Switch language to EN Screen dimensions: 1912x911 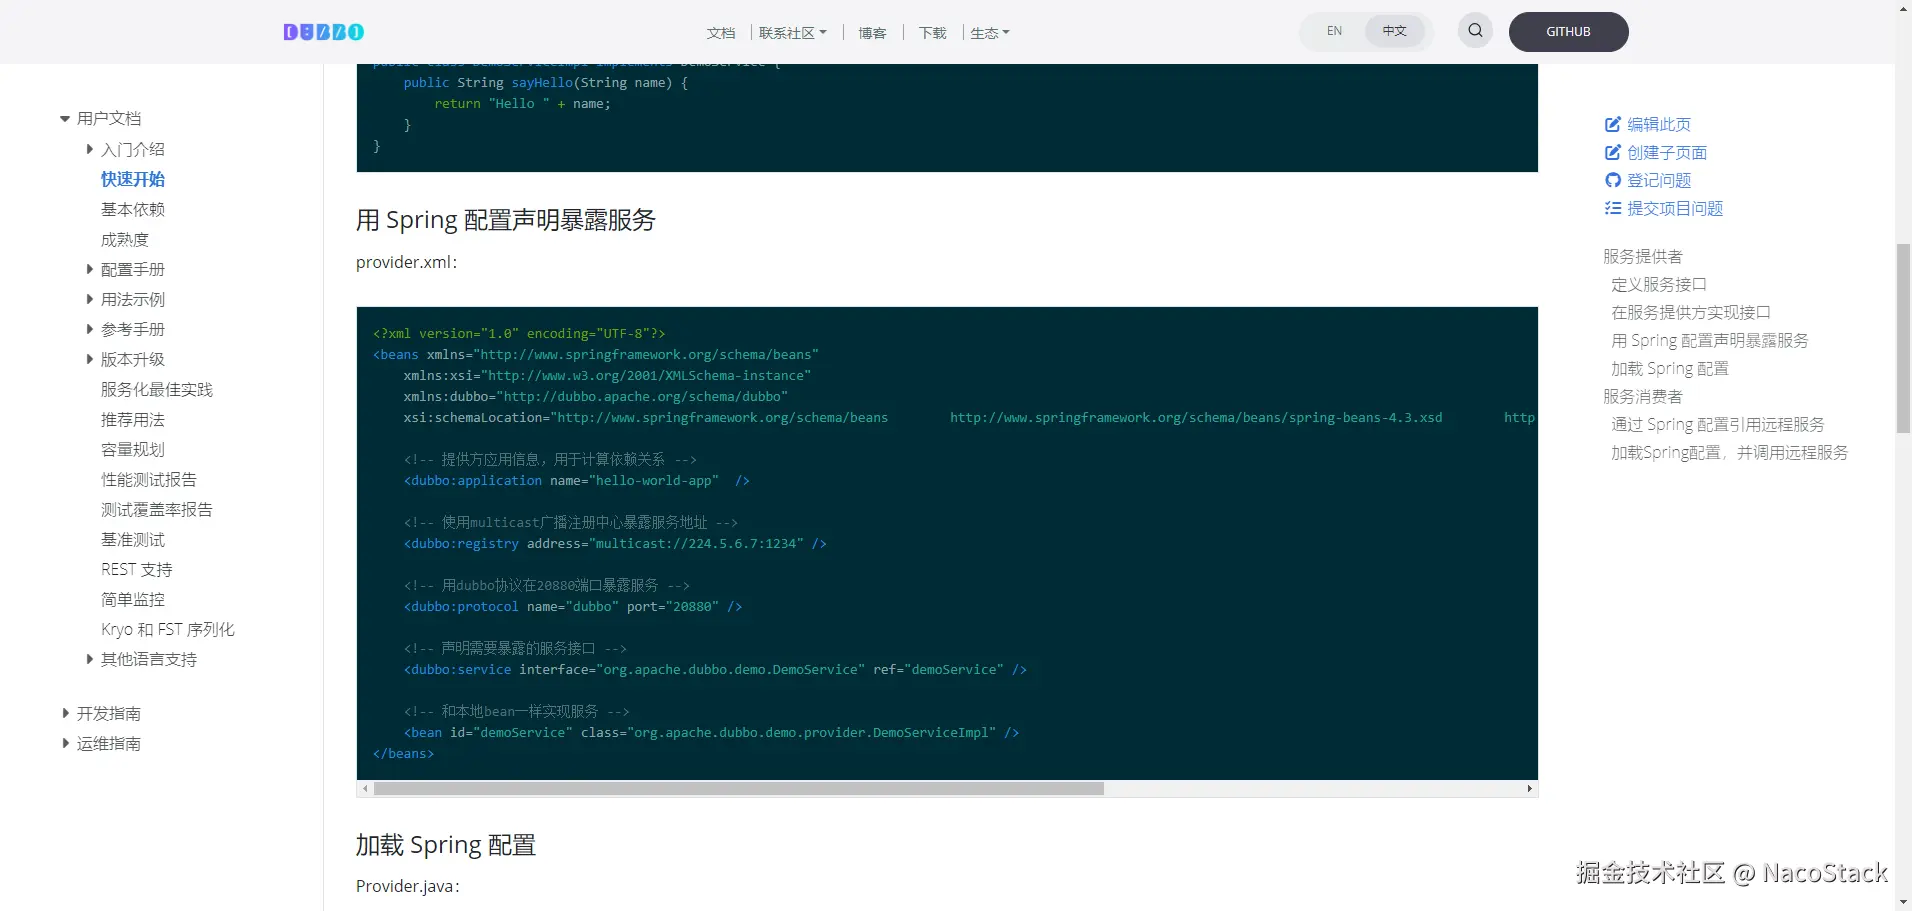point(1334,31)
